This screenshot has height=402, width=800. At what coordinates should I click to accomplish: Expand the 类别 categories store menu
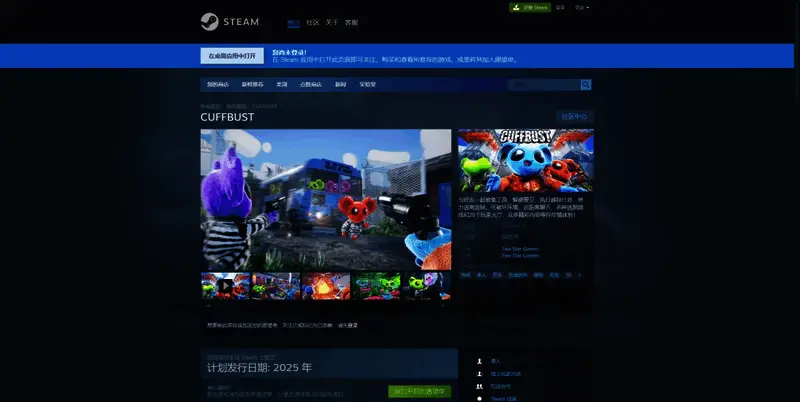282,85
